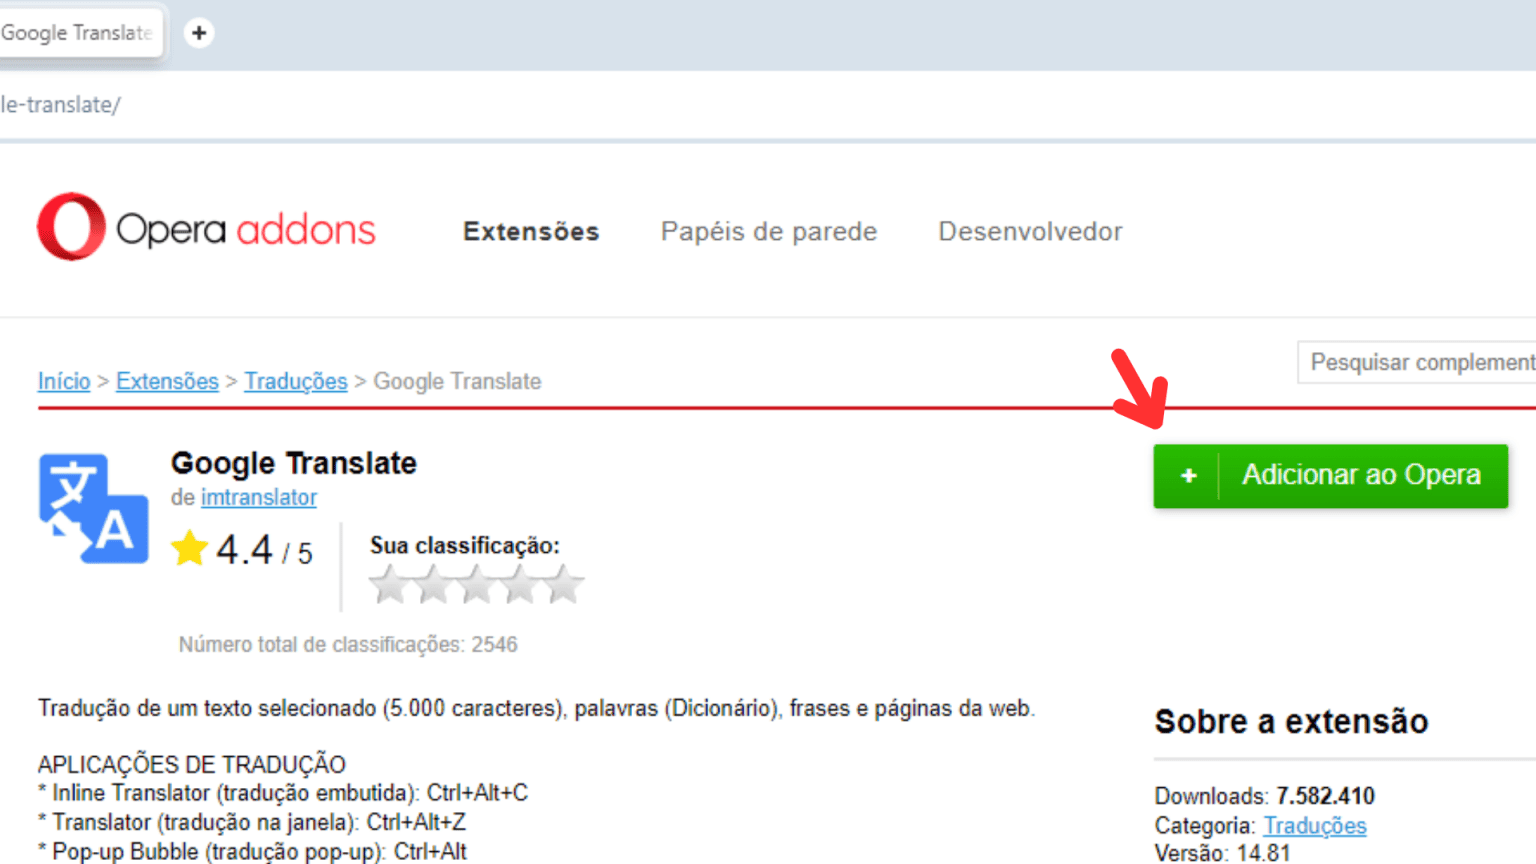The image size is (1536, 864).
Task: Select the third star to rate the extension
Action: point(477,583)
